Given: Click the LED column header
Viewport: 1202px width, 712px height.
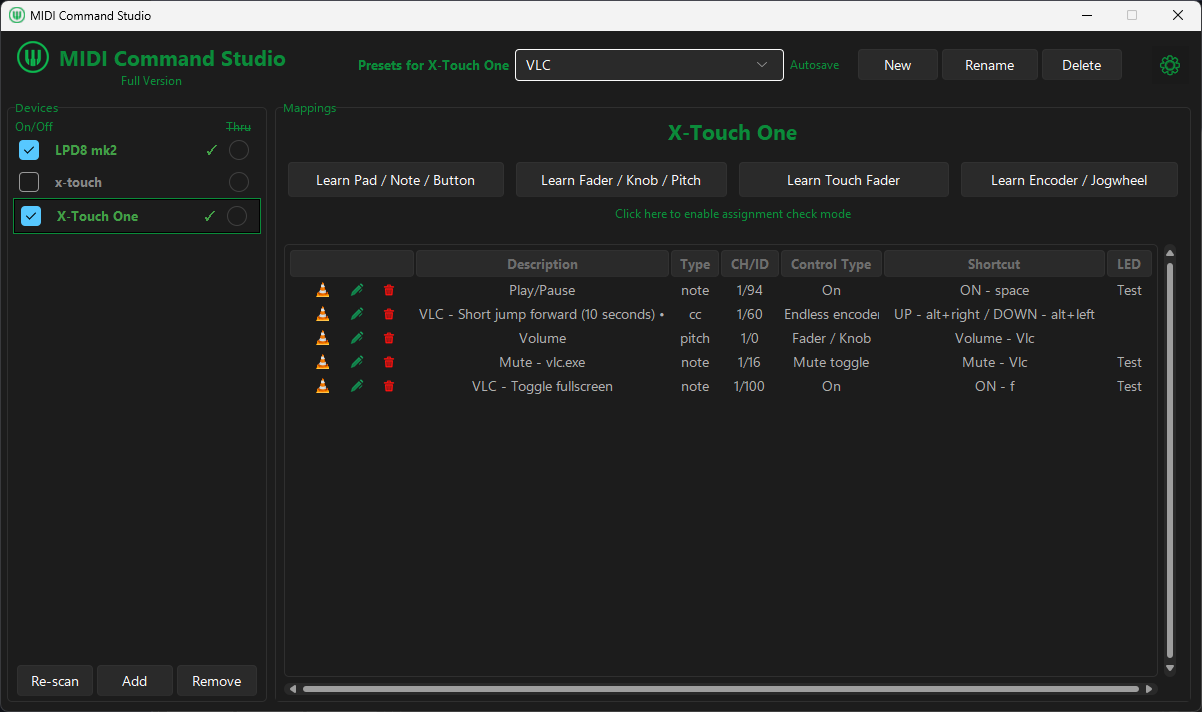Looking at the screenshot, I should tap(1129, 264).
